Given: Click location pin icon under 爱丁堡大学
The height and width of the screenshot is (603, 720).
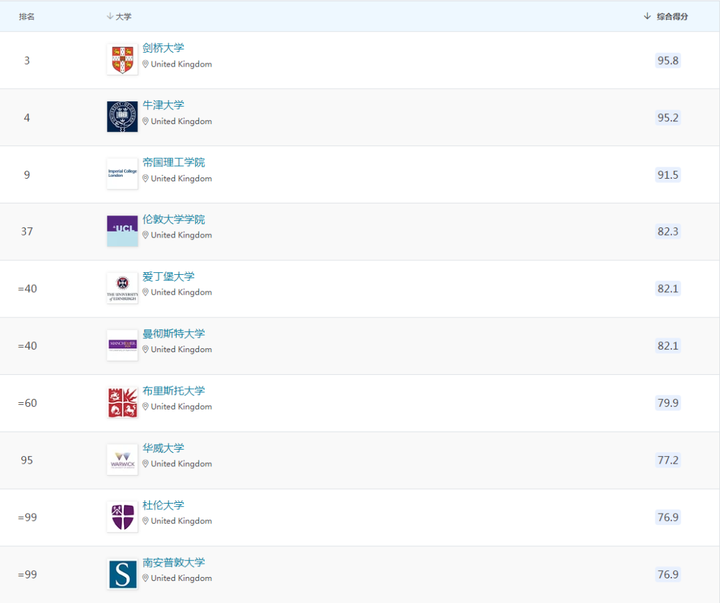Looking at the screenshot, I should [146, 292].
